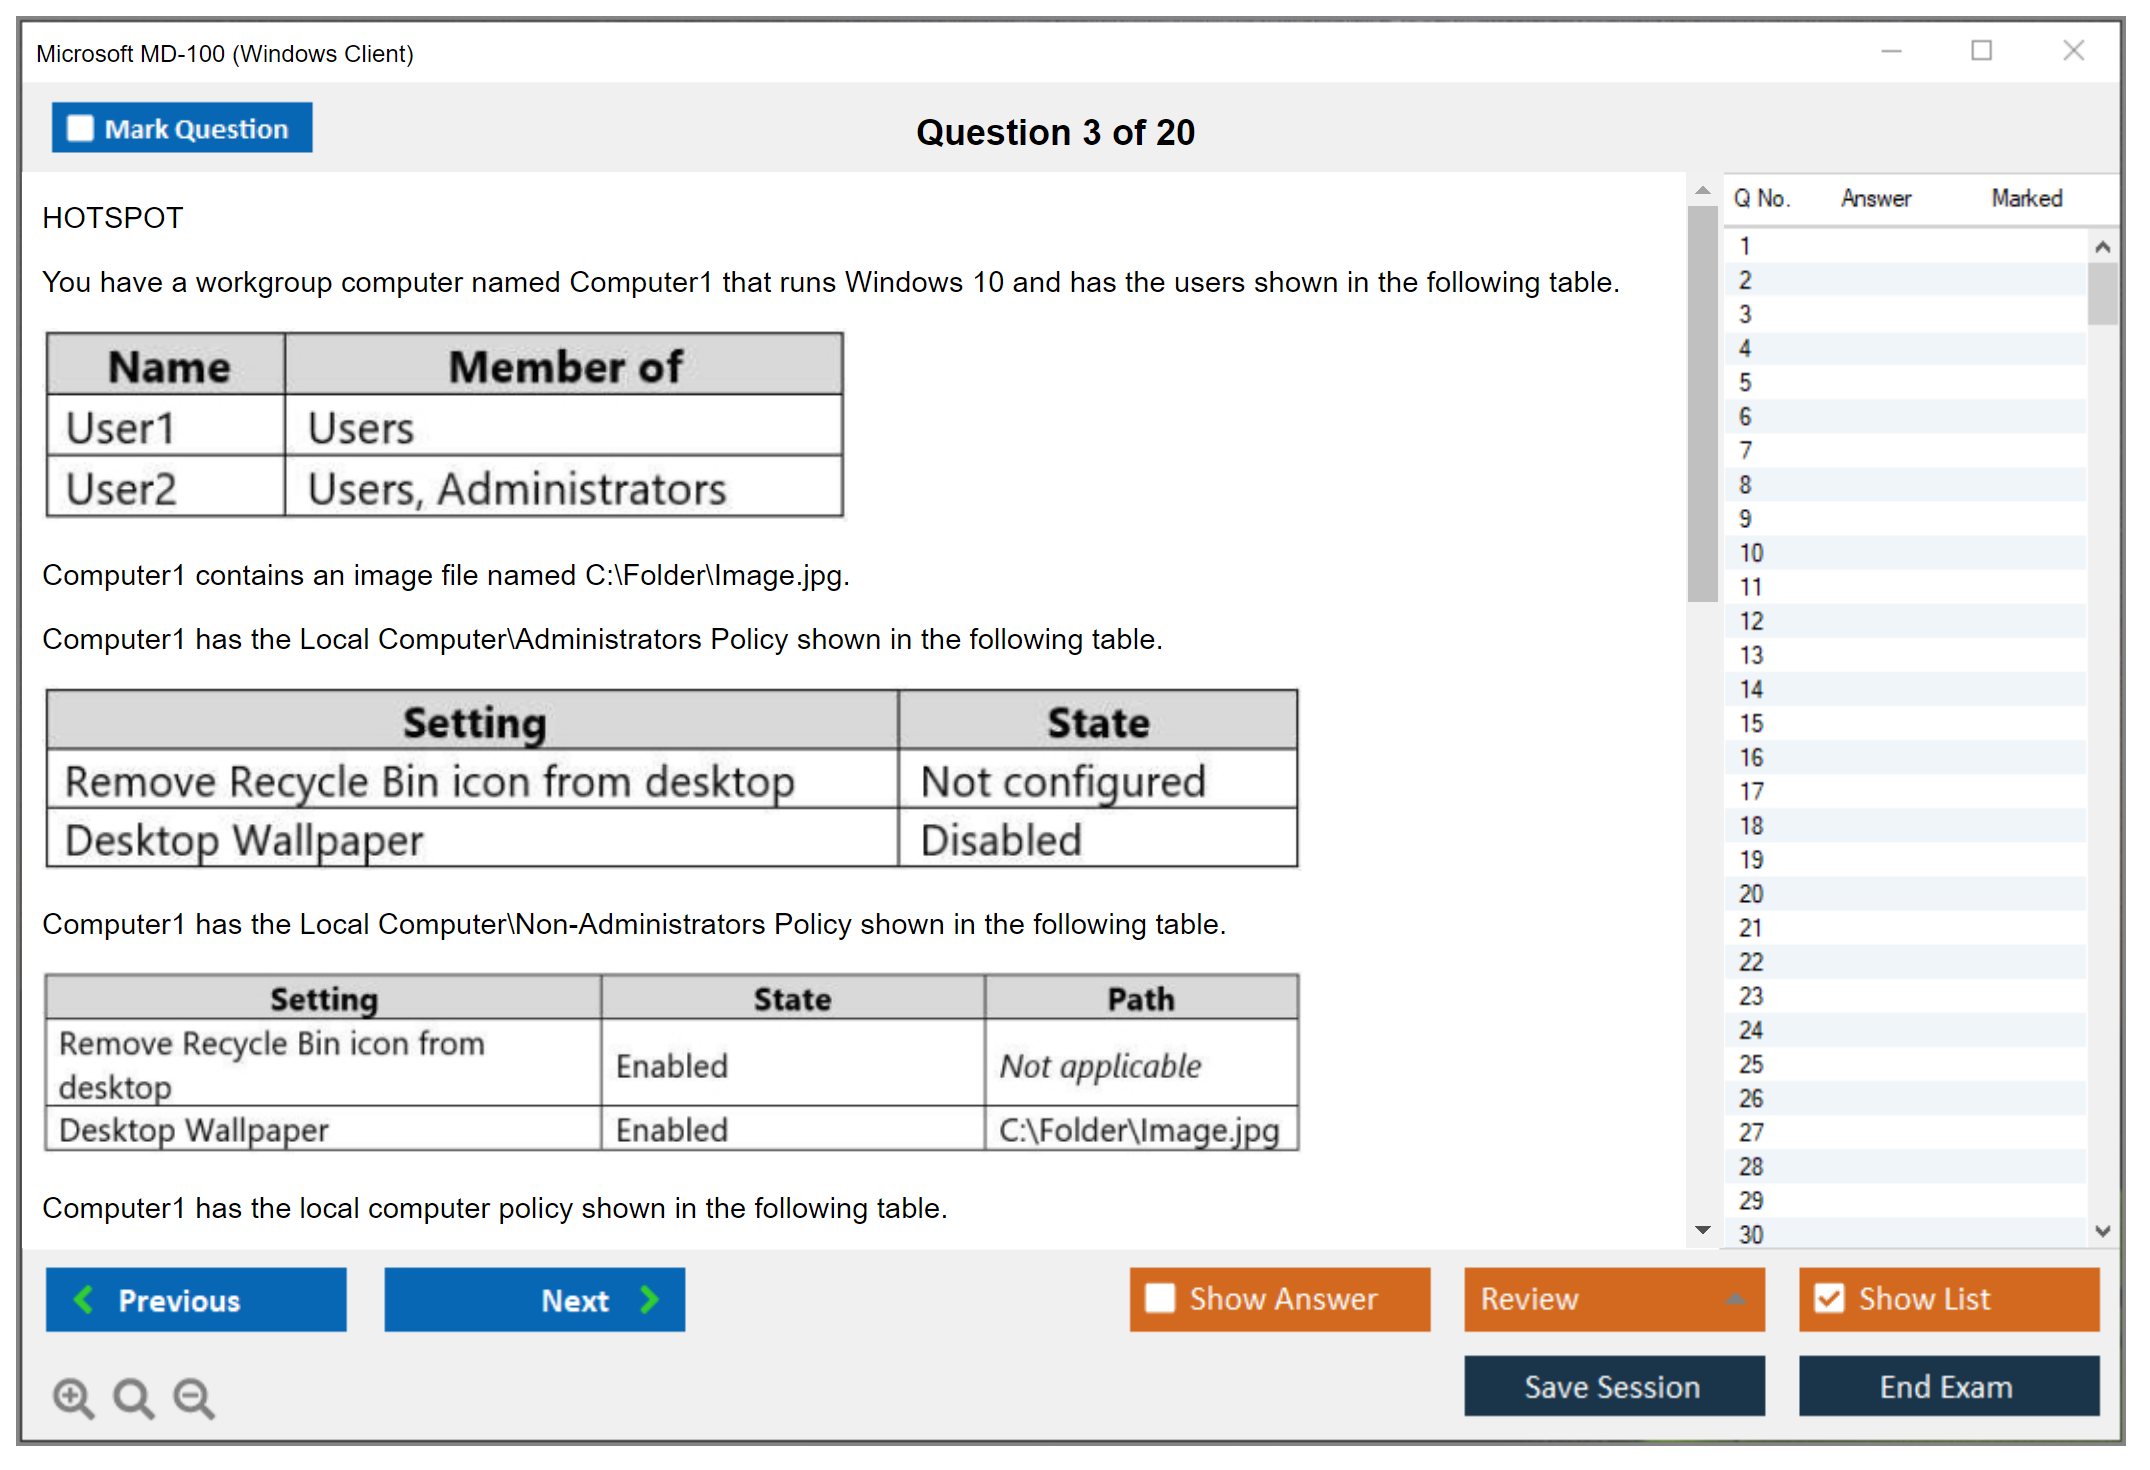Click the green left arrow on Previous

pos(84,1299)
